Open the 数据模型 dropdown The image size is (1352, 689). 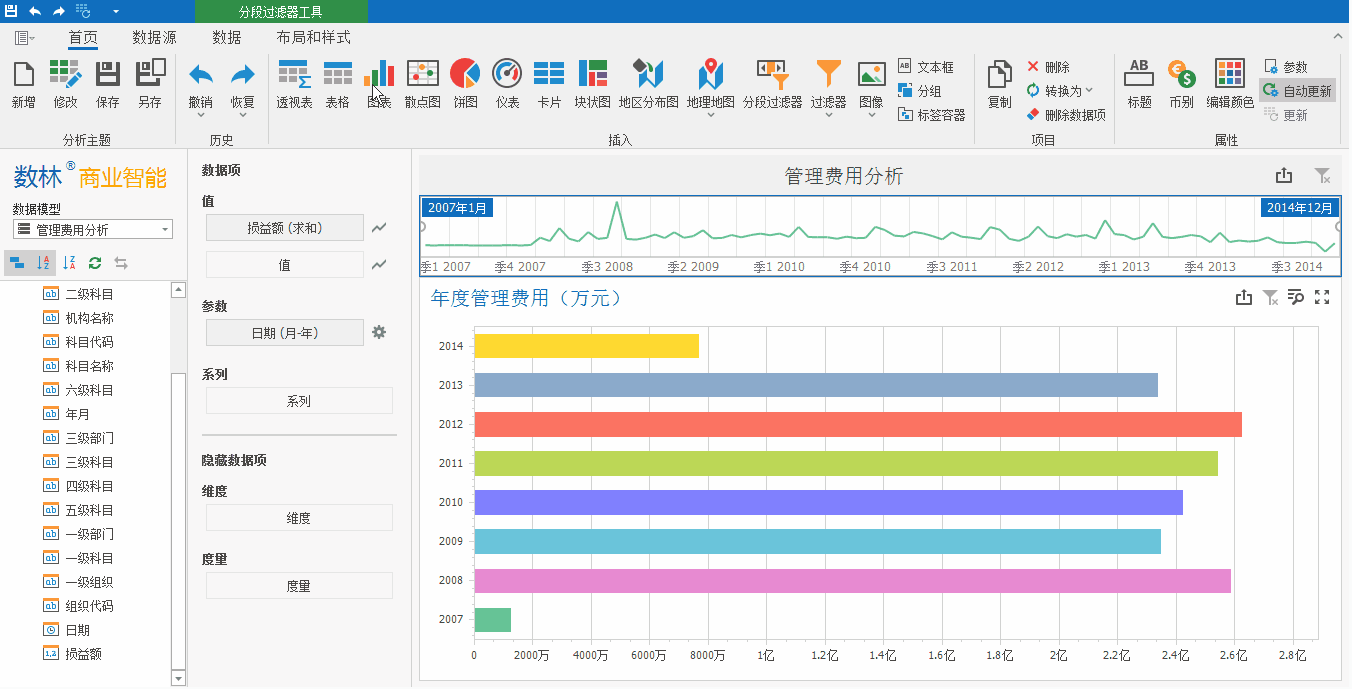(93, 230)
